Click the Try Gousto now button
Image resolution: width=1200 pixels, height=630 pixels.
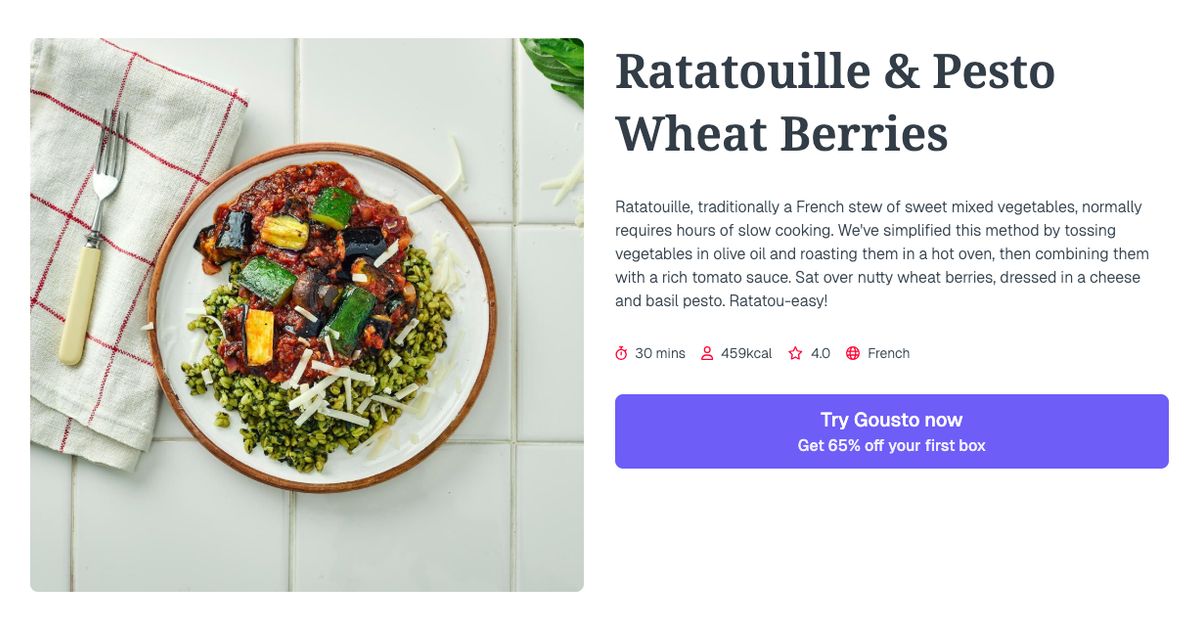tap(892, 419)
